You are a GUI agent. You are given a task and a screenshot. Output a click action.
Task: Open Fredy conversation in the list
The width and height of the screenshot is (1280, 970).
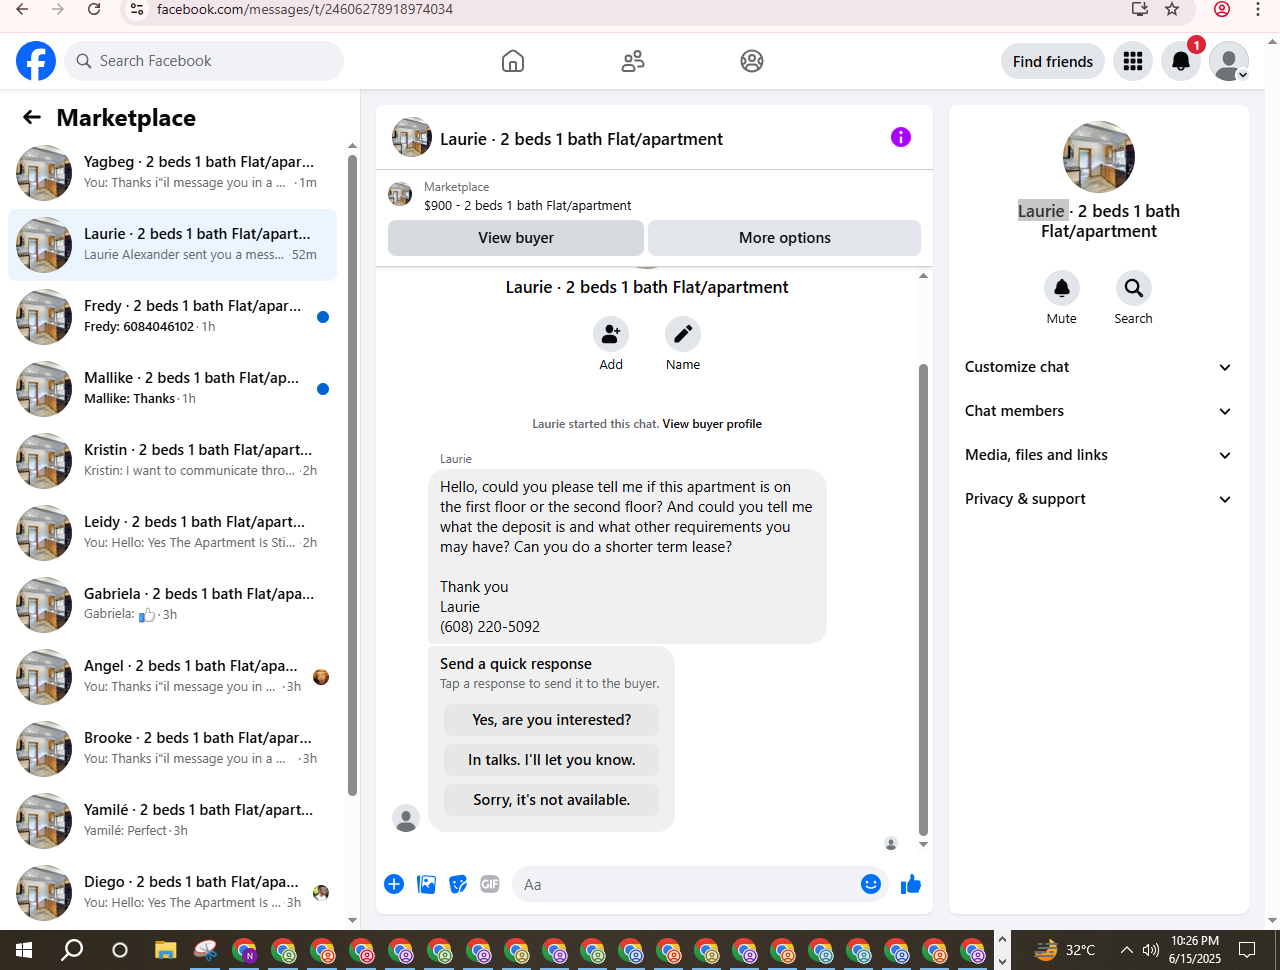click(x=172, y=317)
